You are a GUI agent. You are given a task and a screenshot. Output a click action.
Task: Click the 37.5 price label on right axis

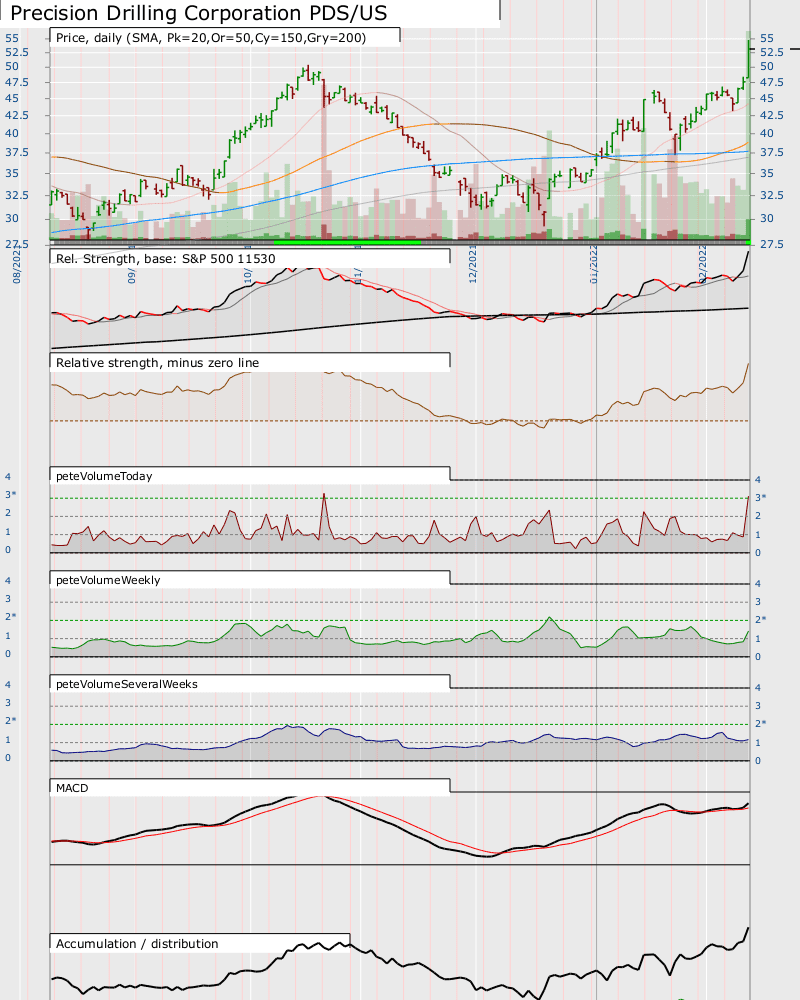point(772,152)
